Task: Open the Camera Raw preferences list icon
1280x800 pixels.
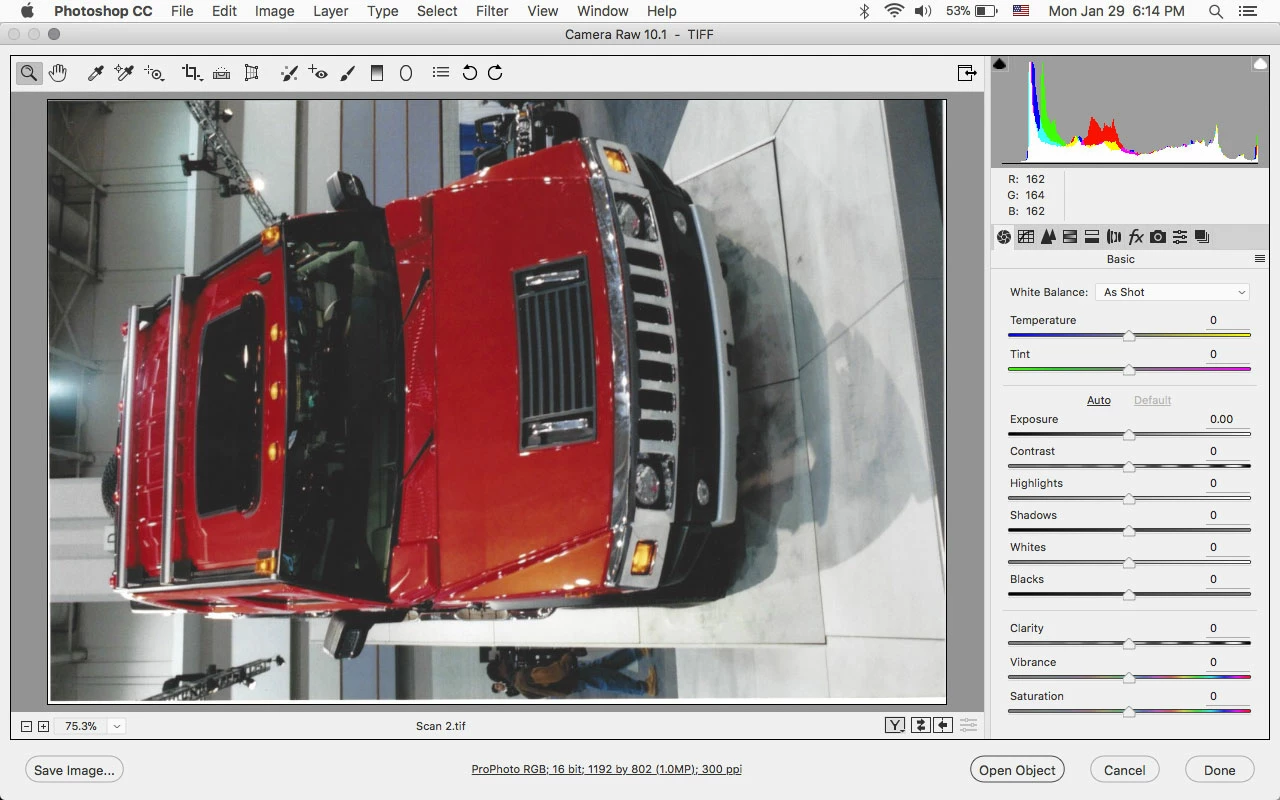Action: (440, 73)
